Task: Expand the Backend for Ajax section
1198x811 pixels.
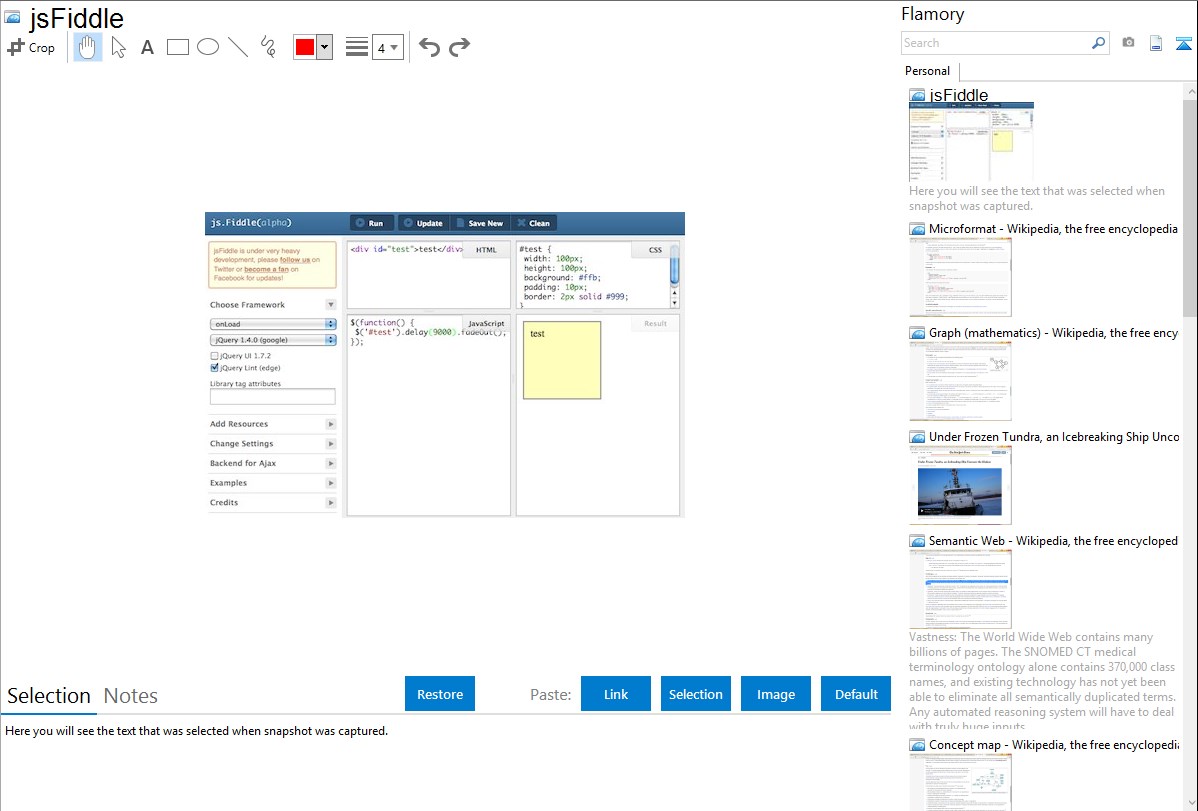Action: [331, 463]
